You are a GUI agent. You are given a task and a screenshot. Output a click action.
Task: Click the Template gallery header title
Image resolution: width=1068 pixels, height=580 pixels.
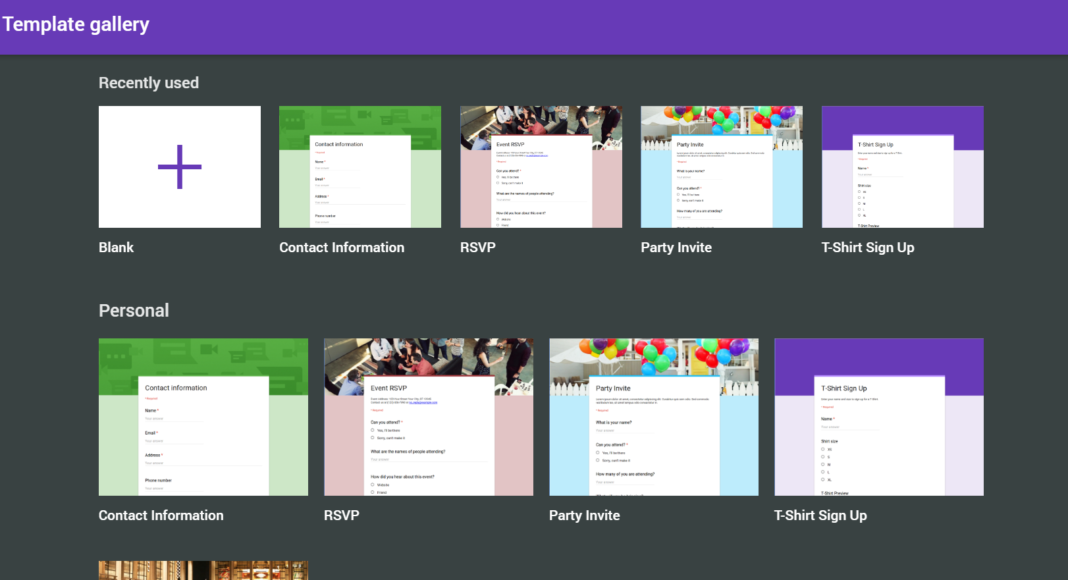point(76,25)
